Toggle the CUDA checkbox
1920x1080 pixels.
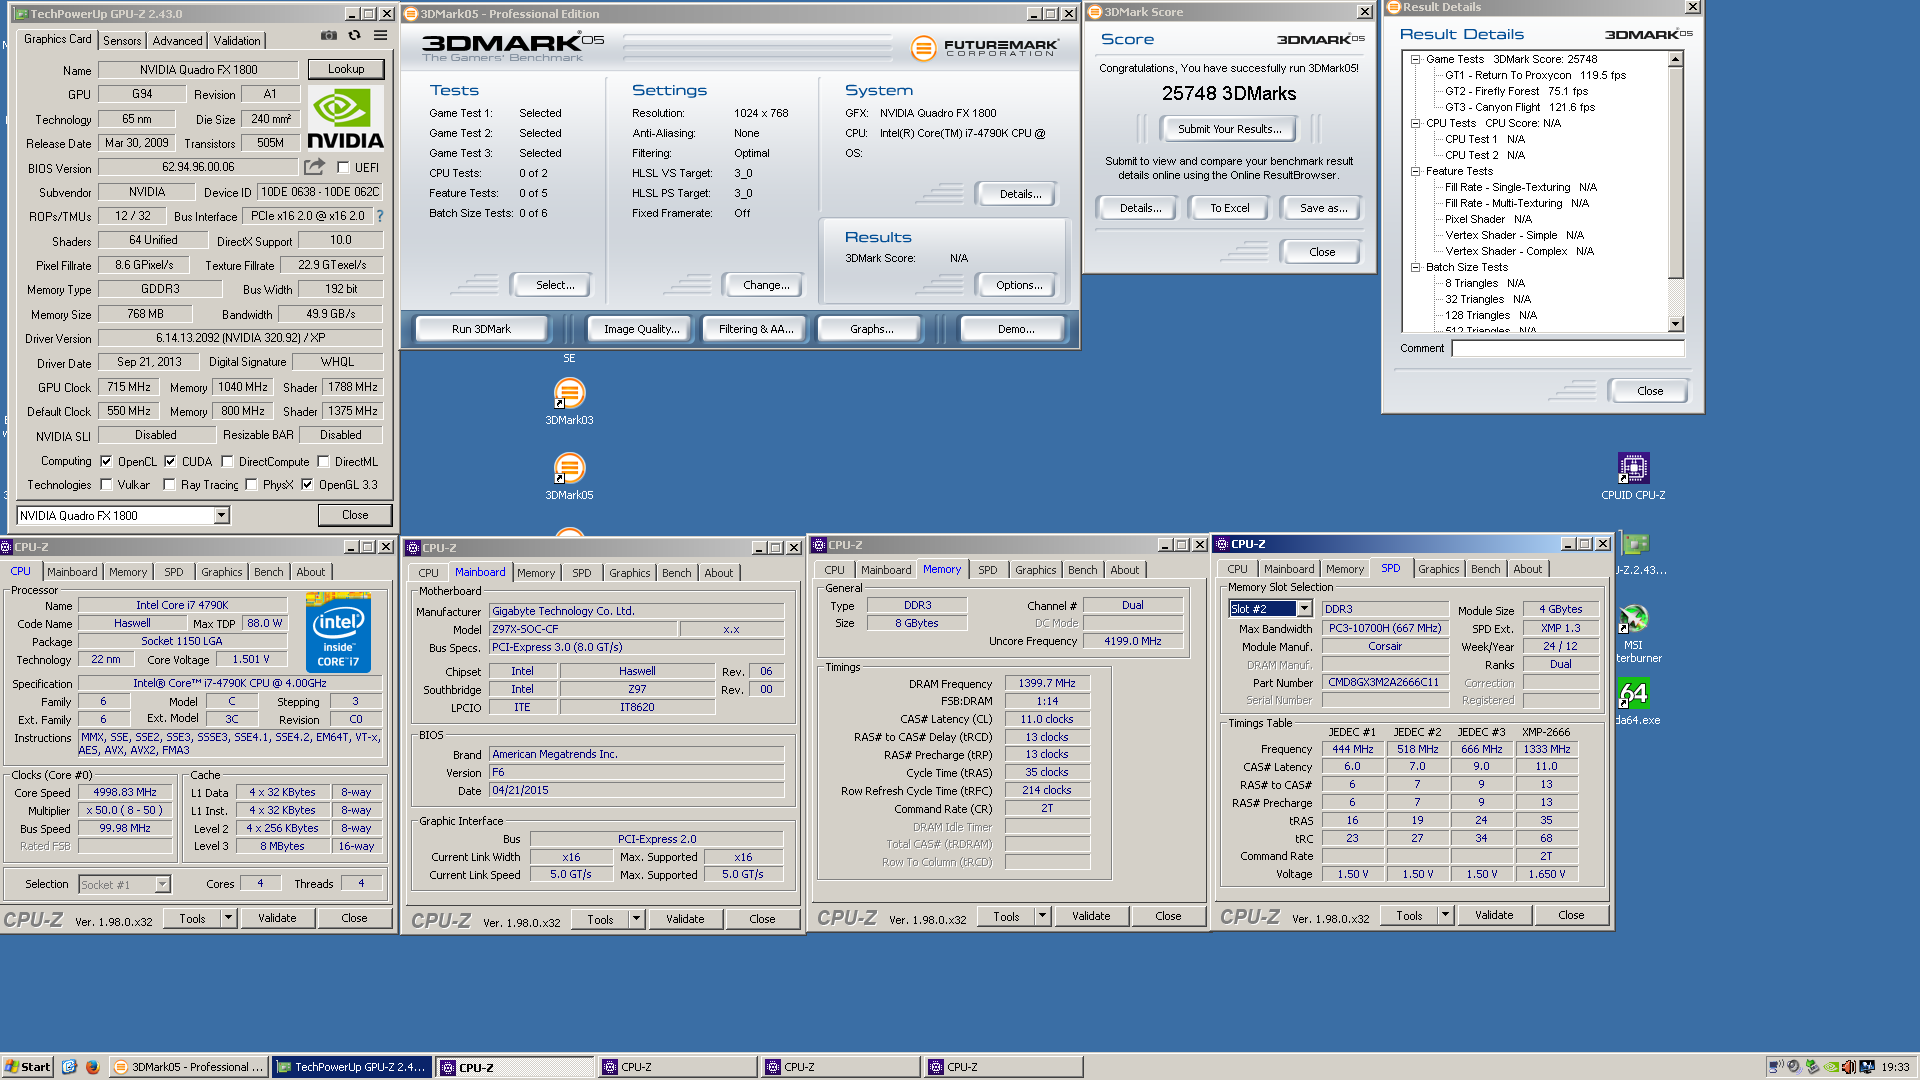point(170,462)
